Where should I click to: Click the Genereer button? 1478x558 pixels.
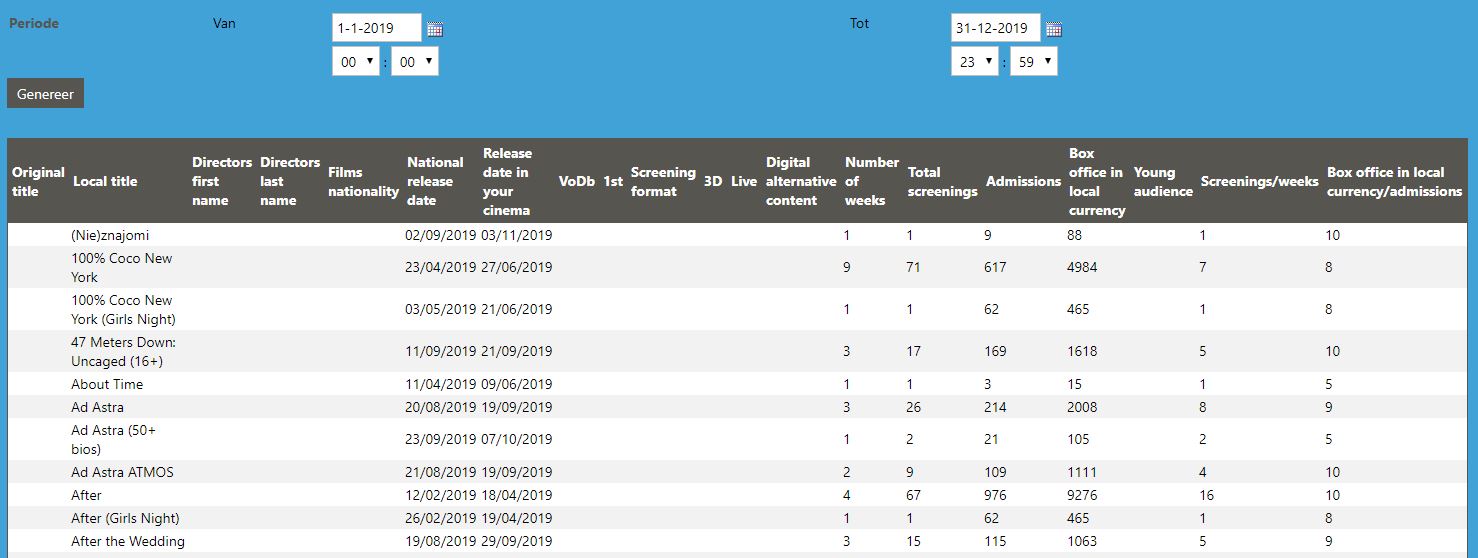[x=46, y=93]
